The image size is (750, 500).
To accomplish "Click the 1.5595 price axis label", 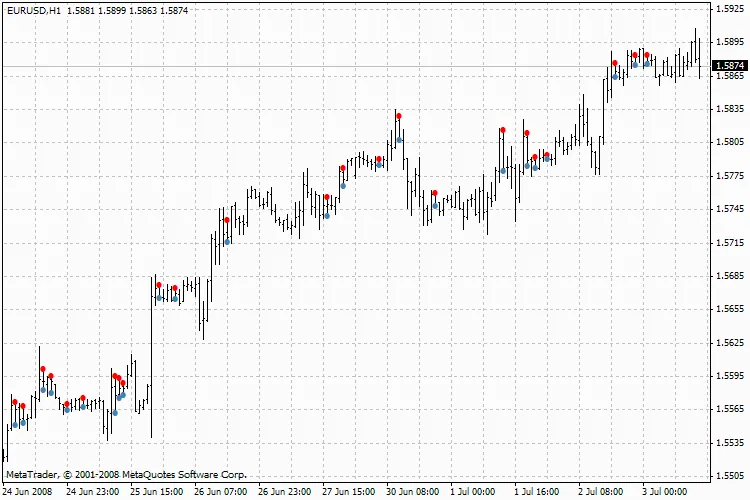I will click(x=729, y=376).
